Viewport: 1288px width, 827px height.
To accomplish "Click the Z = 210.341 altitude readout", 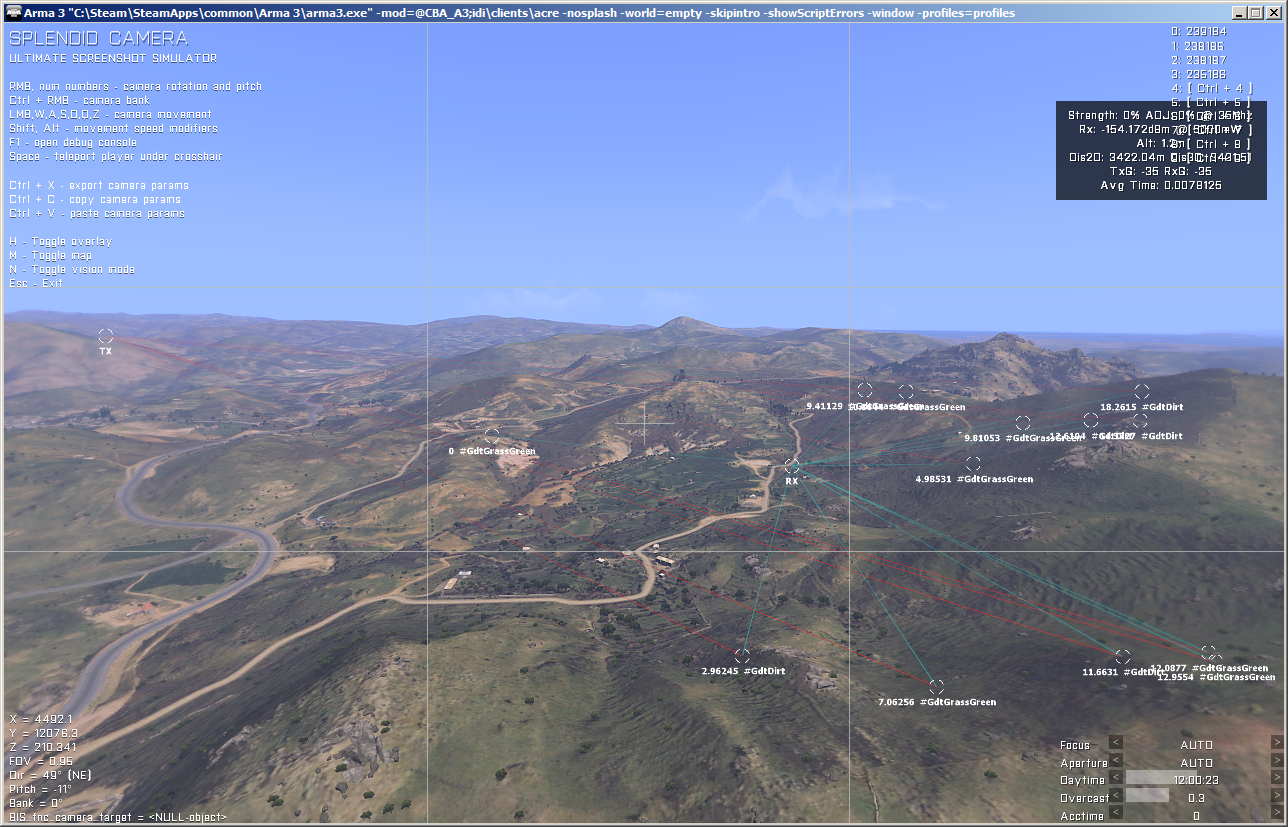I will coord(43,747).
